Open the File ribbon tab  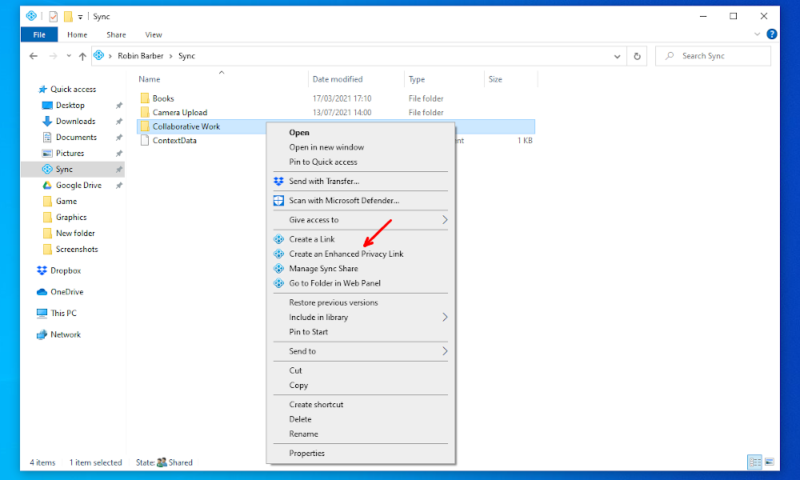pyautogui.click(x=39, y=35)
